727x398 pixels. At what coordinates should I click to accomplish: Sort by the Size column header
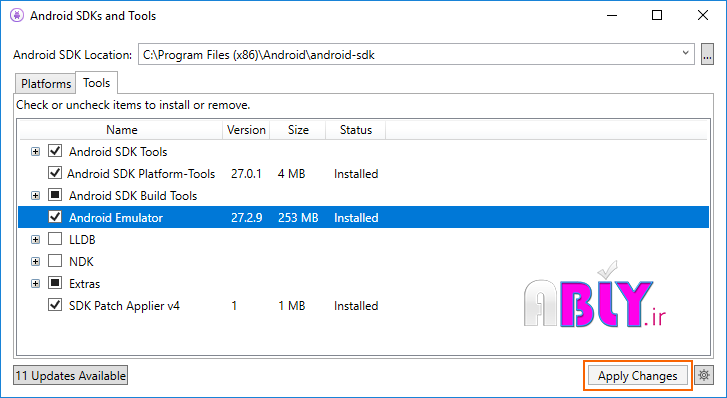click(298, 130)
